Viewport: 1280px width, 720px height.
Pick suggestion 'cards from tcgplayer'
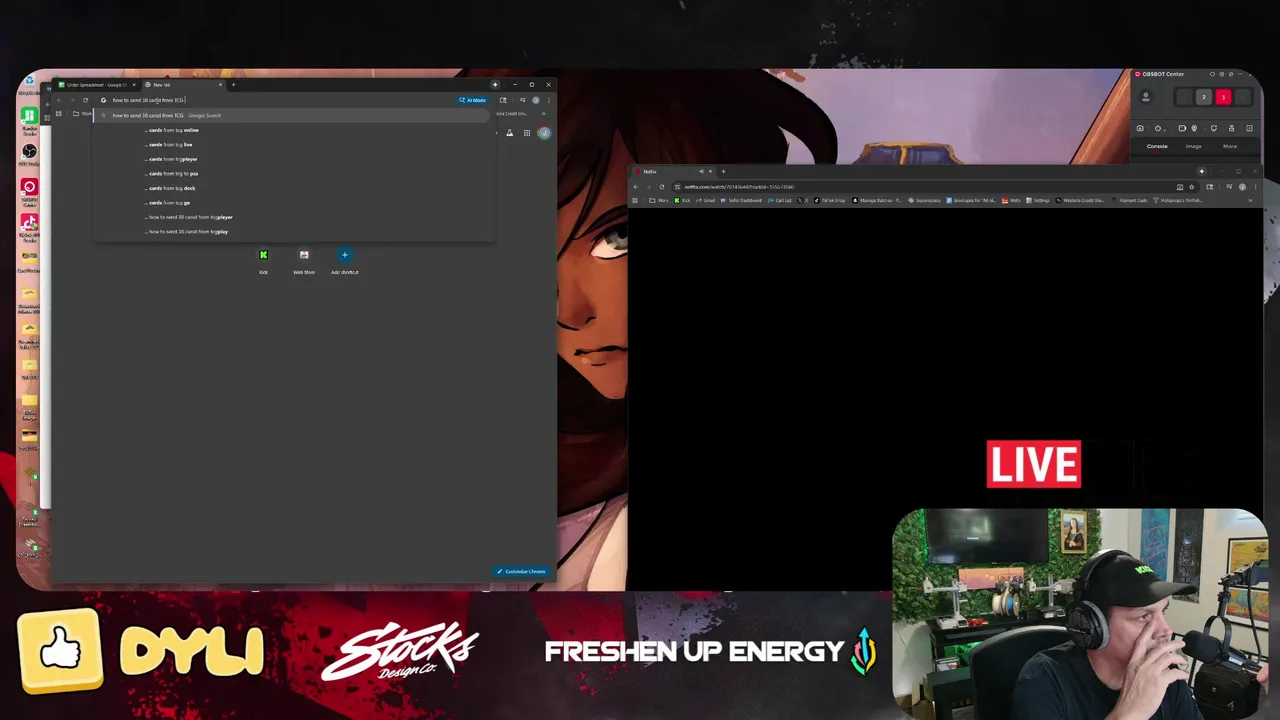tap(295, 159)
